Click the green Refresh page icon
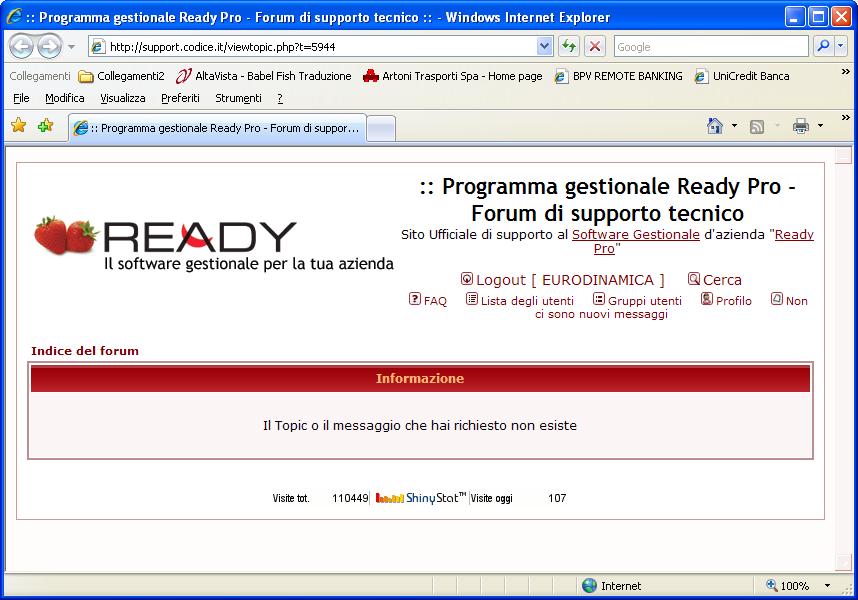The width and height of the screenshot is (858, 600). tap(569, 46)
